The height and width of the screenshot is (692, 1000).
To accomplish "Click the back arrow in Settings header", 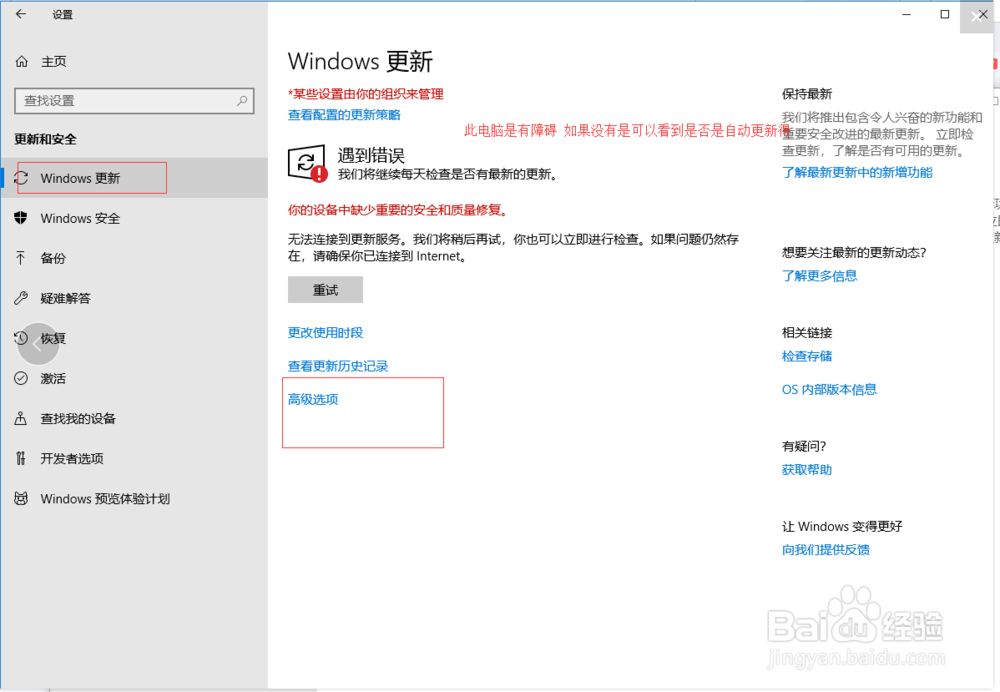I will [x=21, y=14].
